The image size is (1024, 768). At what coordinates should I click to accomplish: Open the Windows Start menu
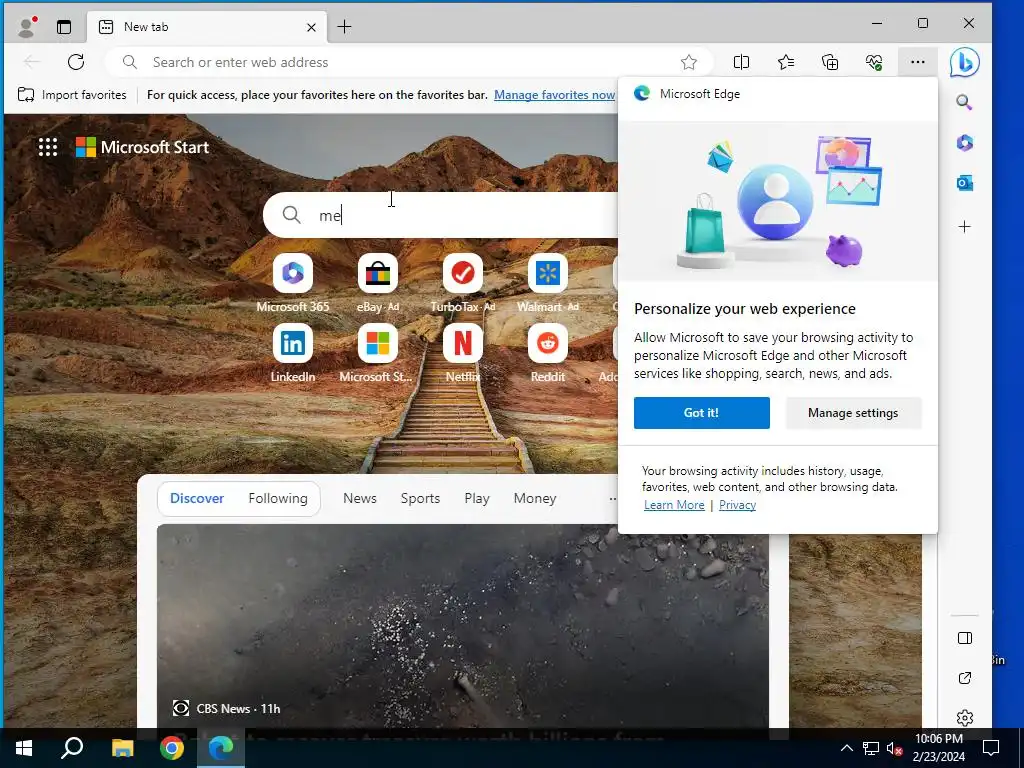24,748
